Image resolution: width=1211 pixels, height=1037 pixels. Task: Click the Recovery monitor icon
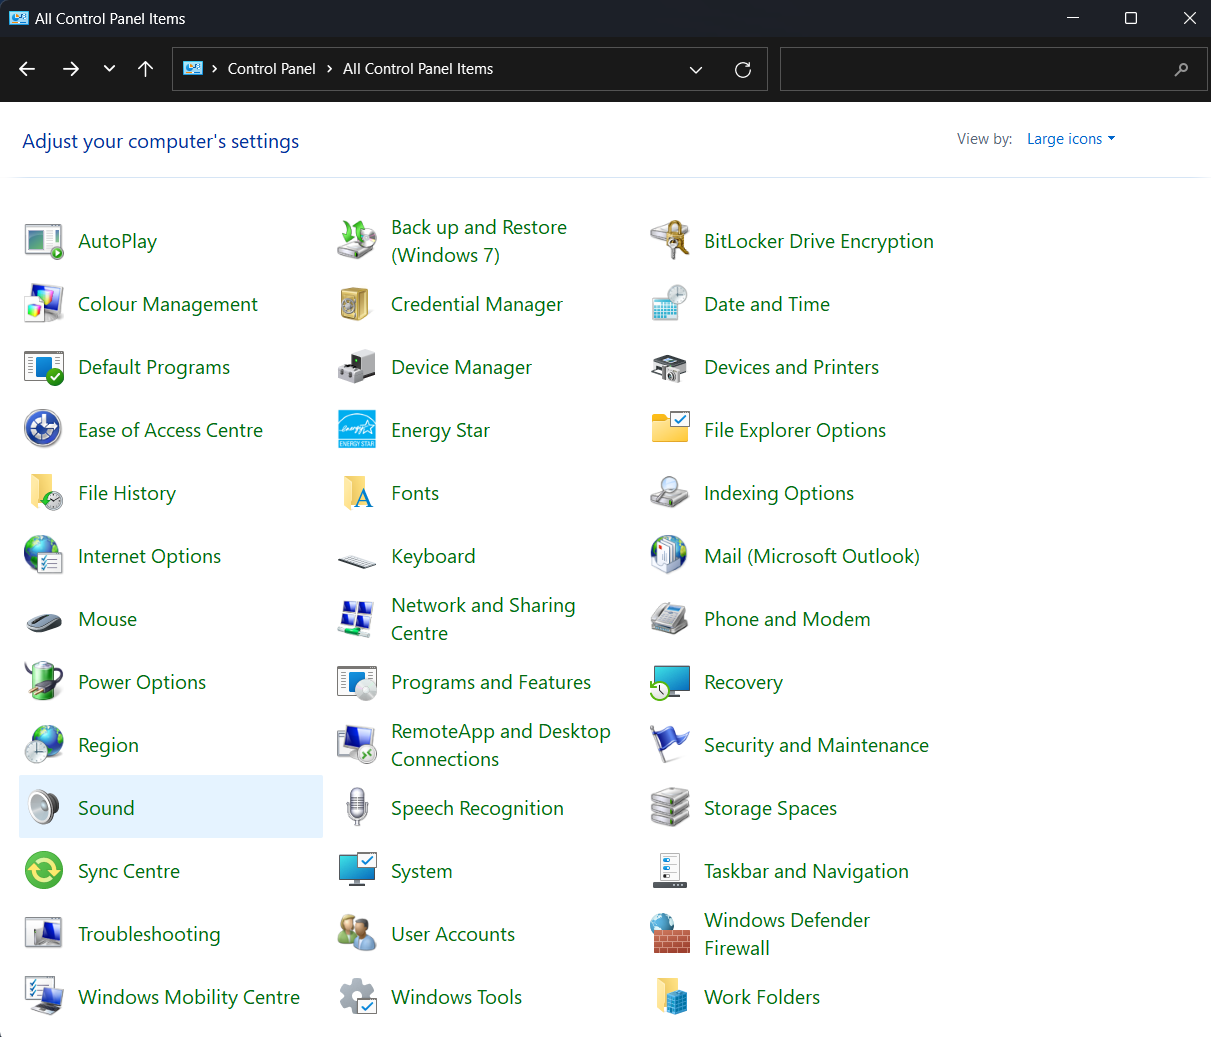point(669,682)
